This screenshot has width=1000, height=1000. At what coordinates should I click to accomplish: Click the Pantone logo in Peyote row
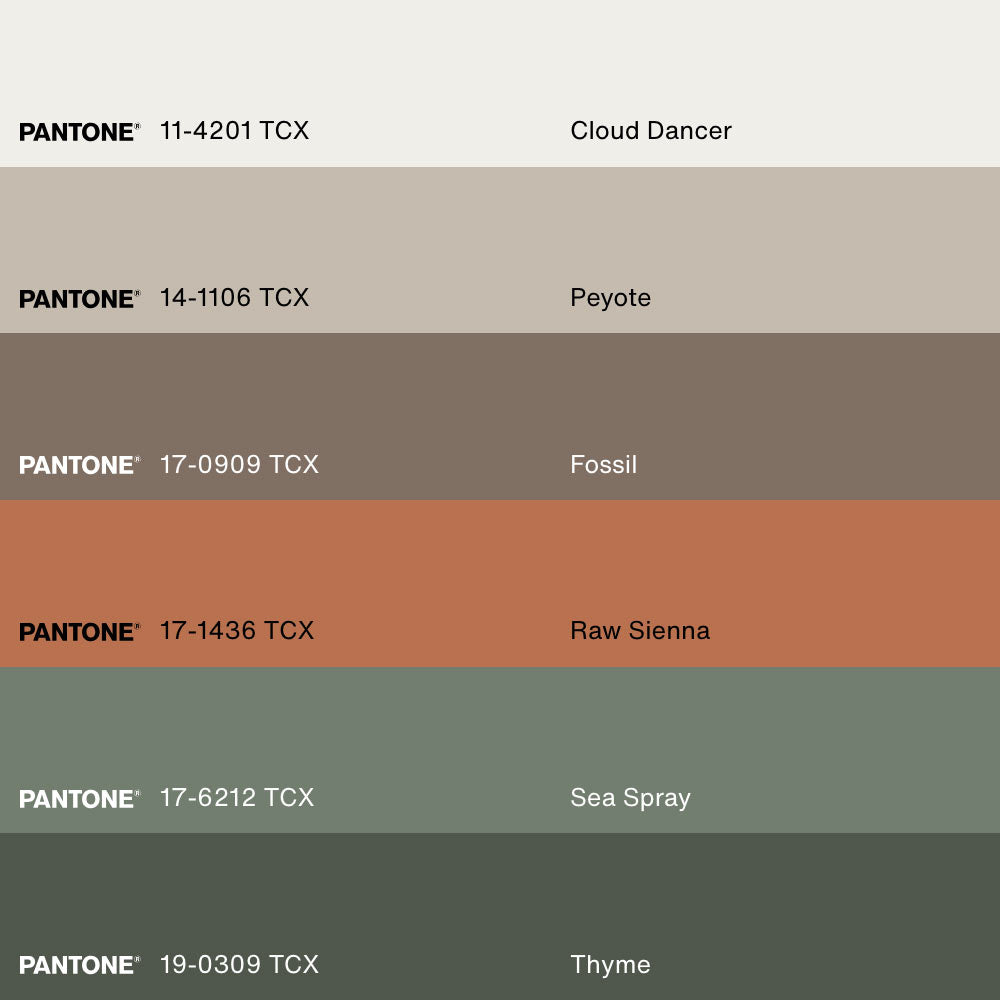[79, 299]
